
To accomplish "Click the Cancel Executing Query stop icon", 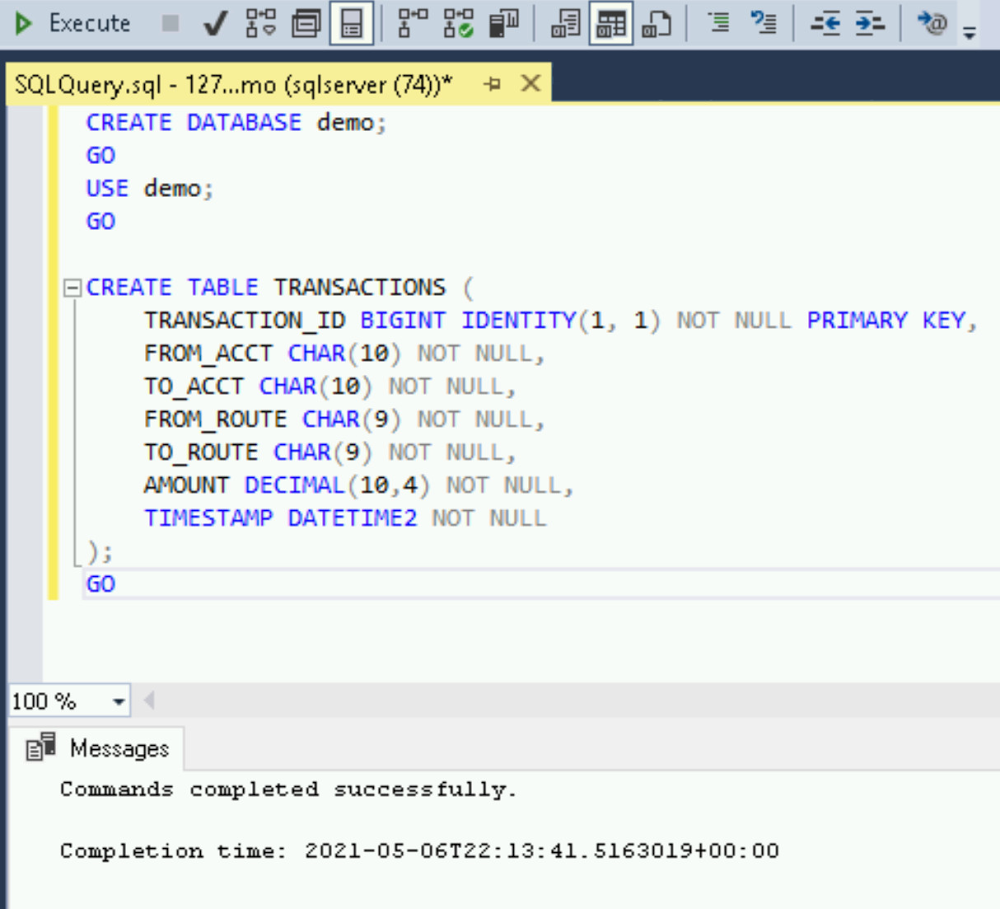I will click(170, 24).
